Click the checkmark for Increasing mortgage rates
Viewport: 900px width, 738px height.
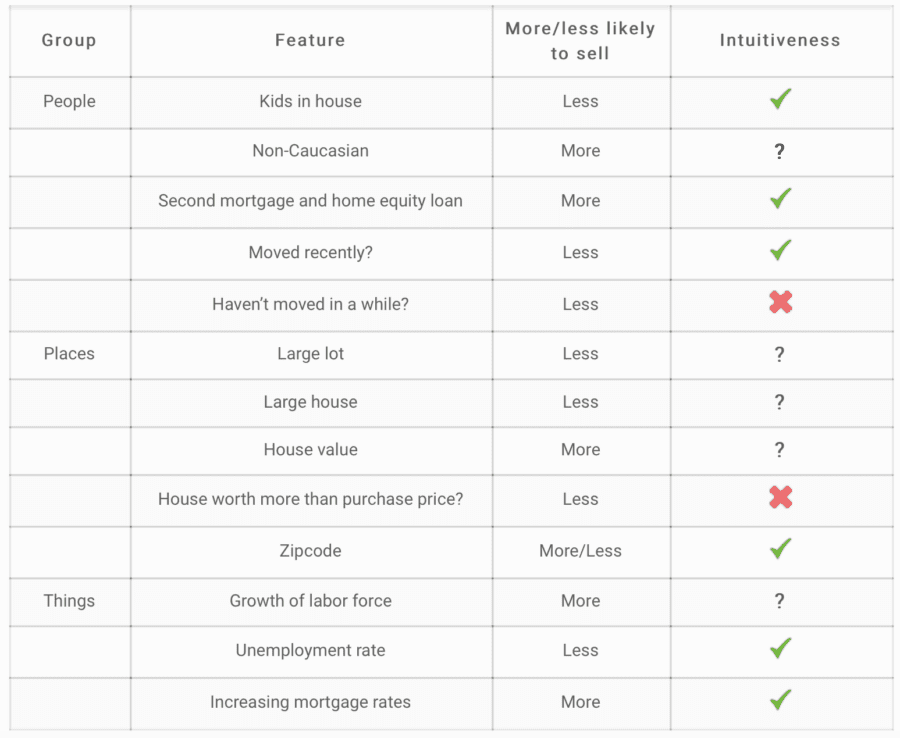pos(781,700)
